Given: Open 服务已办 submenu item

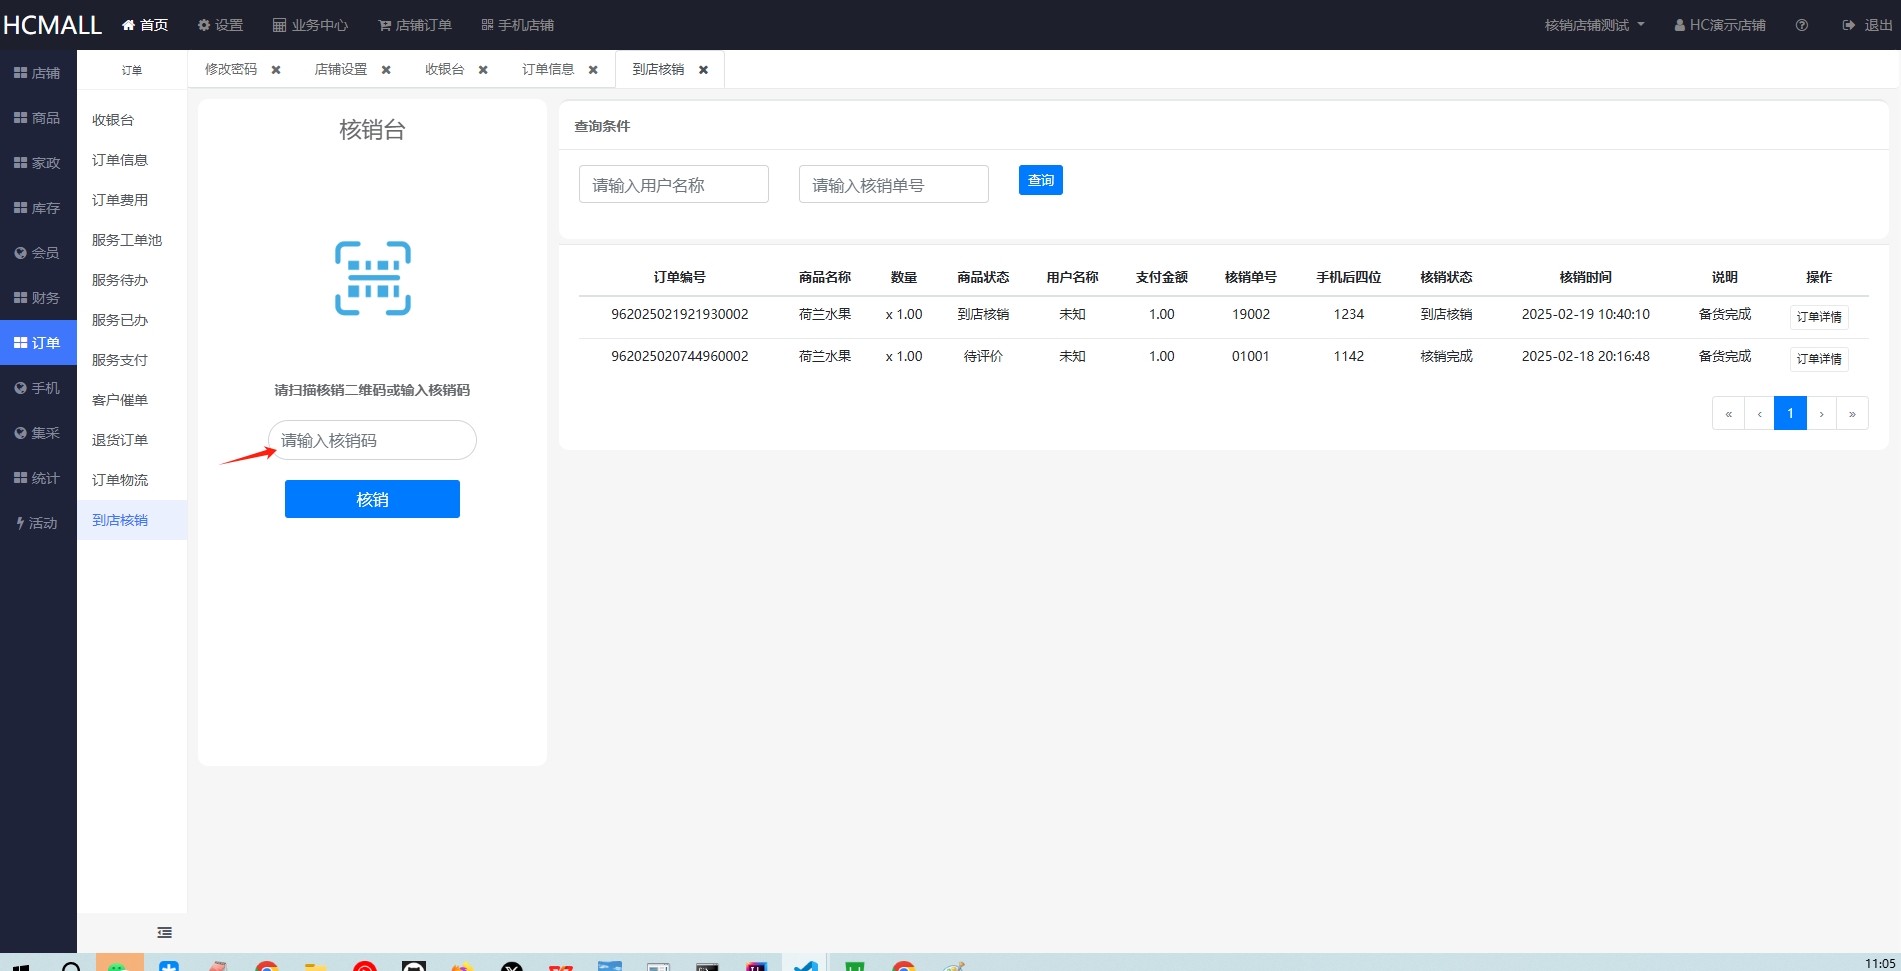Looking at the screenshot, I should pos(132,320).
